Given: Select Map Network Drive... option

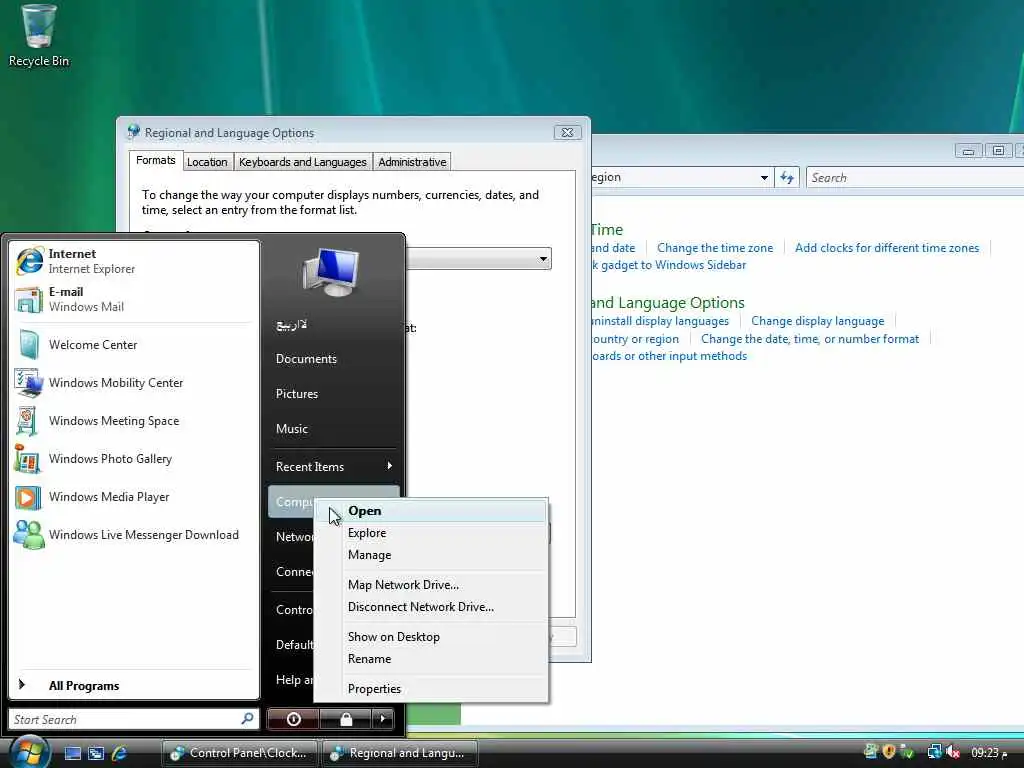Looking at the screenshot, I should point(431,584).
